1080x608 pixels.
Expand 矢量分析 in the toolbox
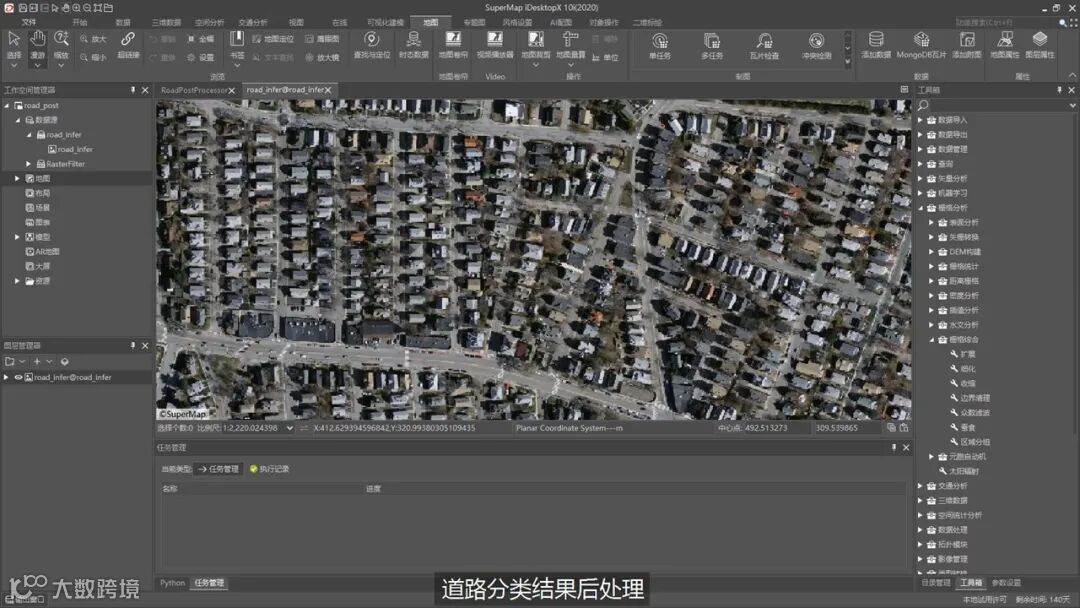click(x=921, y=178)
